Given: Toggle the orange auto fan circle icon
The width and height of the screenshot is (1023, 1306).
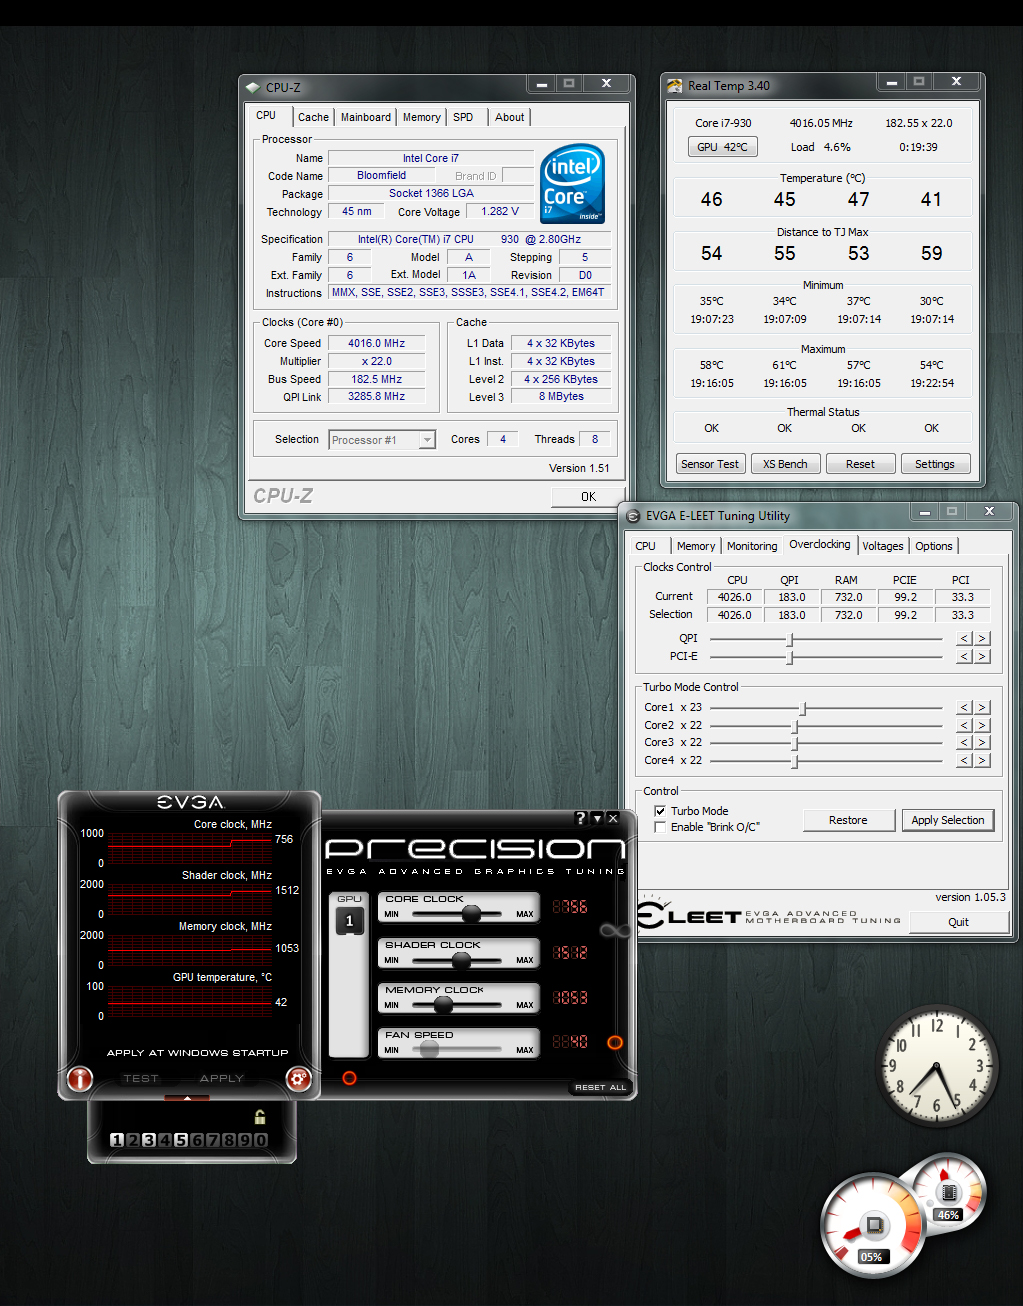Looking at the screenshot, I should [x=615, y=1042].
